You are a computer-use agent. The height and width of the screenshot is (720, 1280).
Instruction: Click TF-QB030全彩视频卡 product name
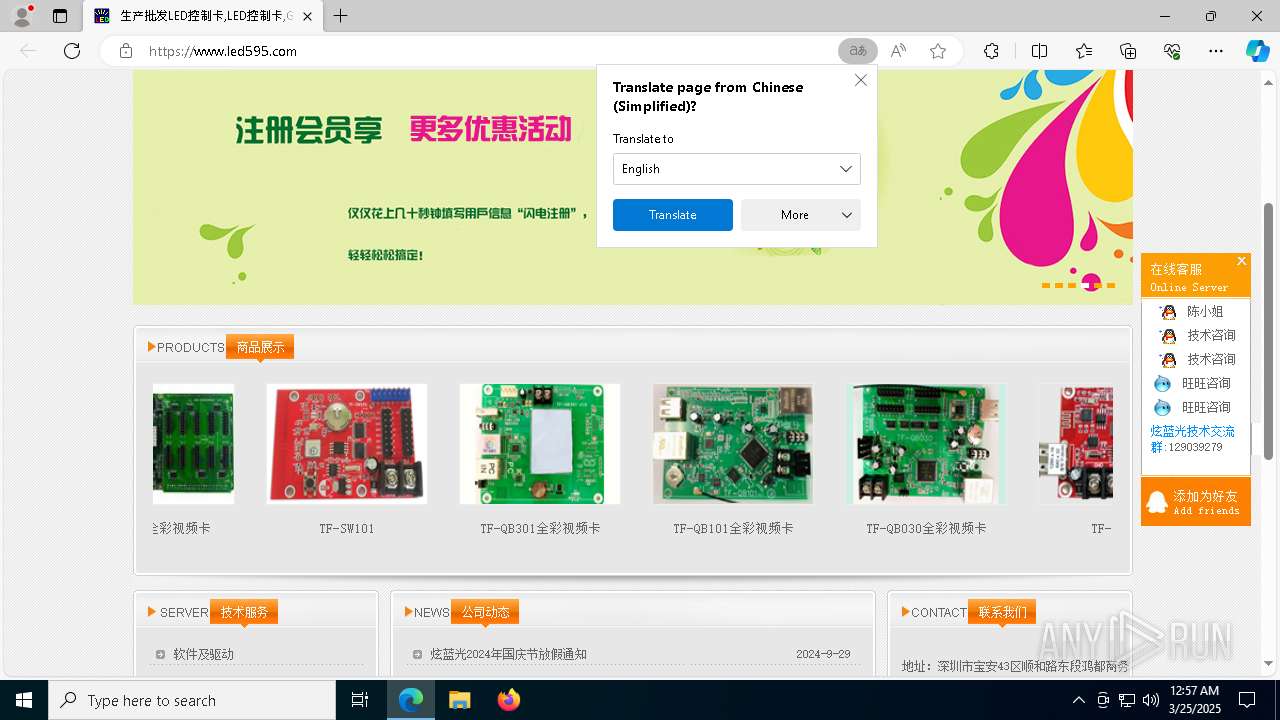(x=926, y=528)
